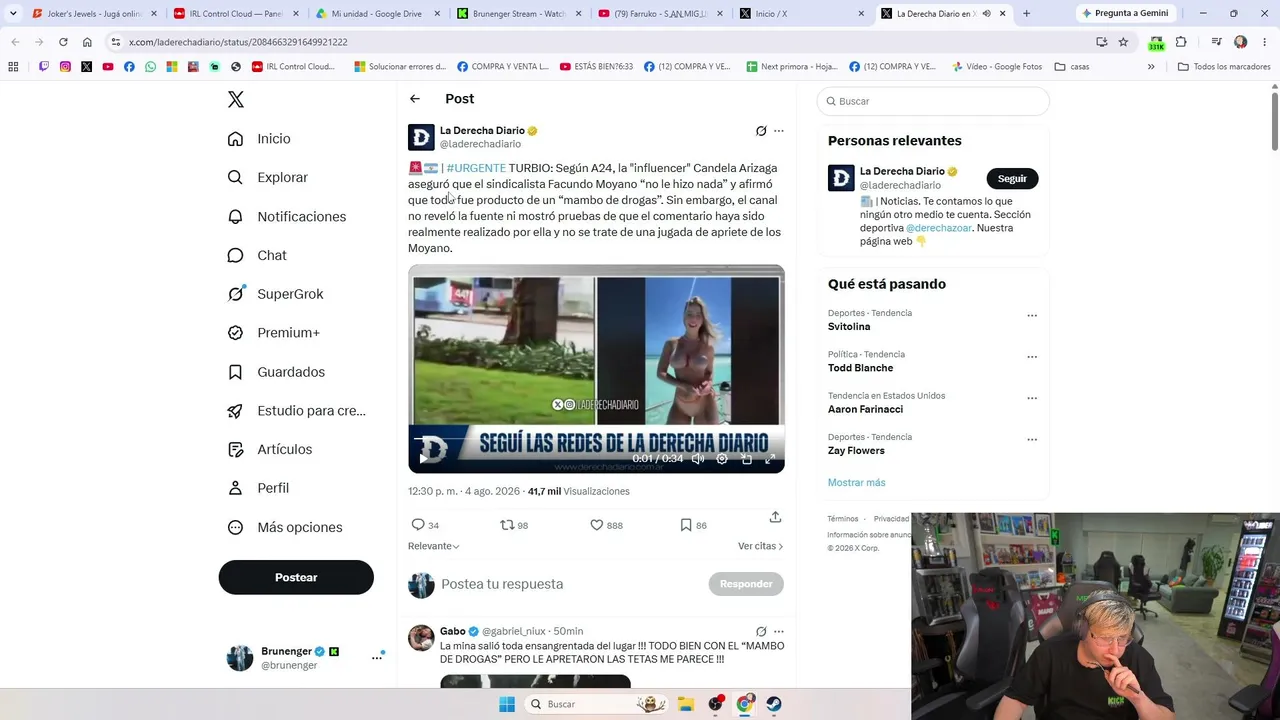The image size is (1280, 720).
Task: Open more options for Zay Flowers trend
Action: [x=1032, y=440]
